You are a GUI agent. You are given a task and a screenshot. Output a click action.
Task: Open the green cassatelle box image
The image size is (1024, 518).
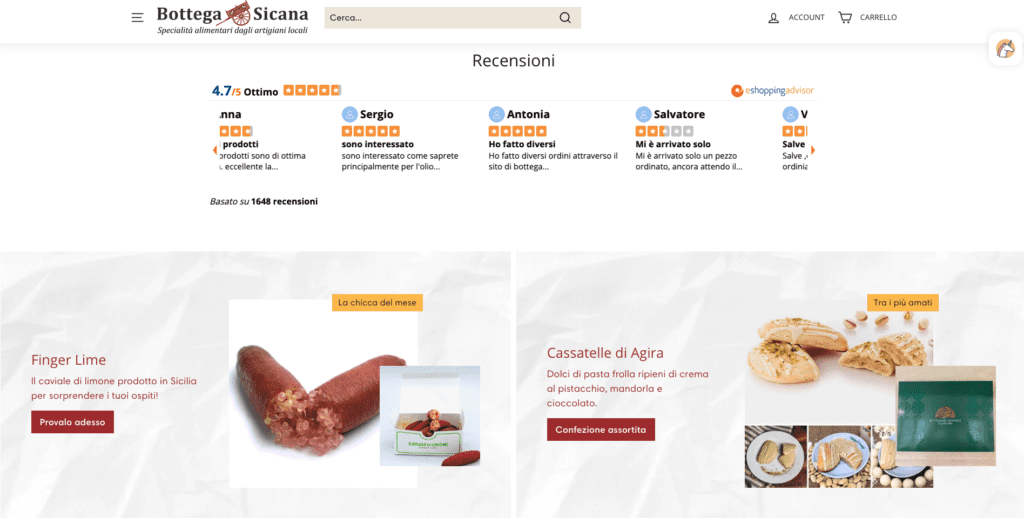[945, 416]
